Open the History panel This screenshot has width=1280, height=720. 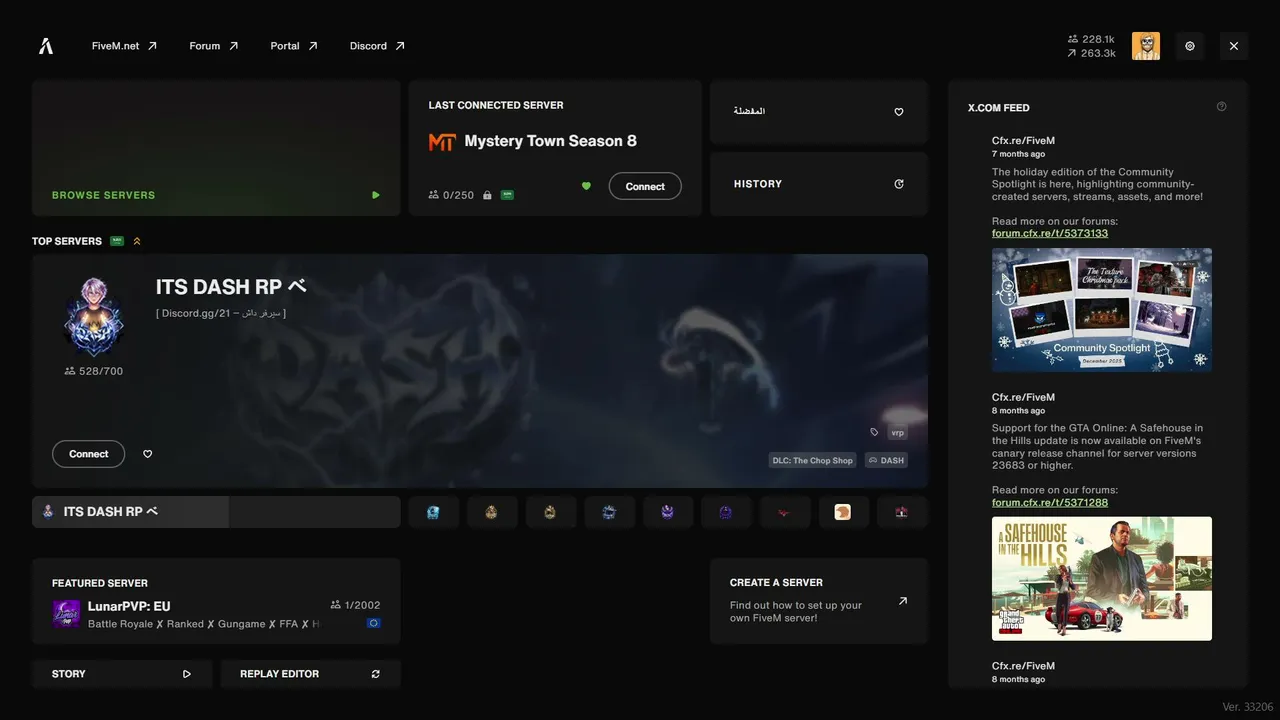tap(819, 184)
